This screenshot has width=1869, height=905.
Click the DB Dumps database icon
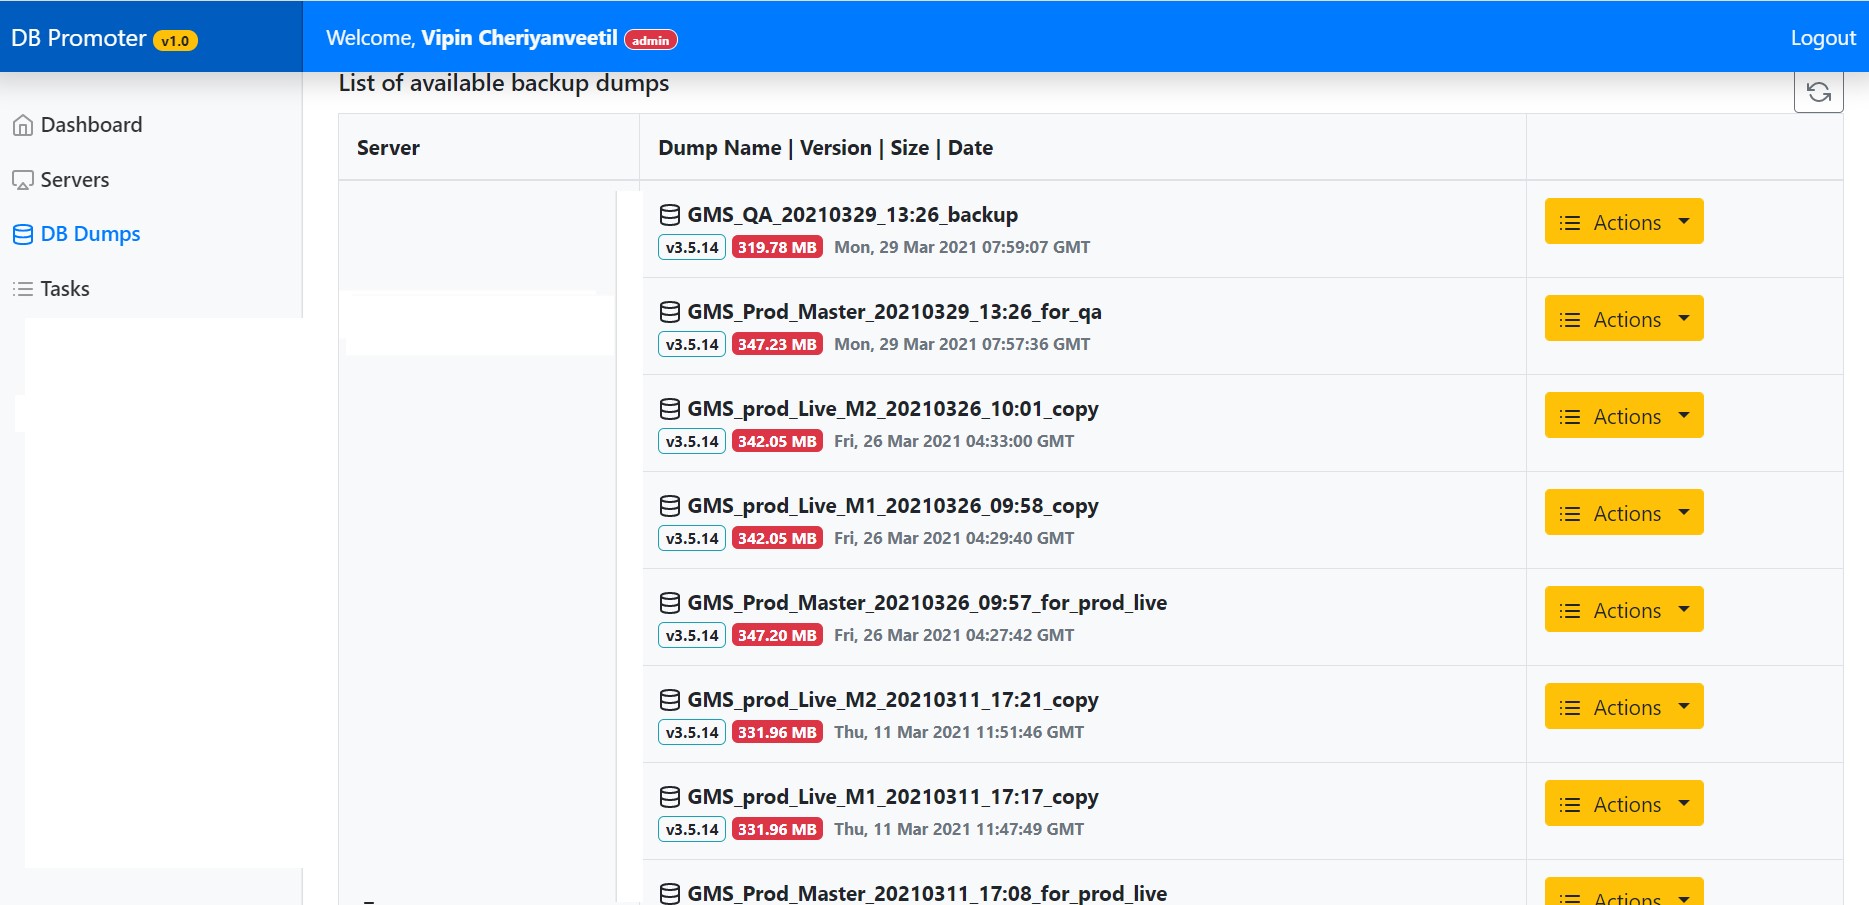click(x=22, y=235)
